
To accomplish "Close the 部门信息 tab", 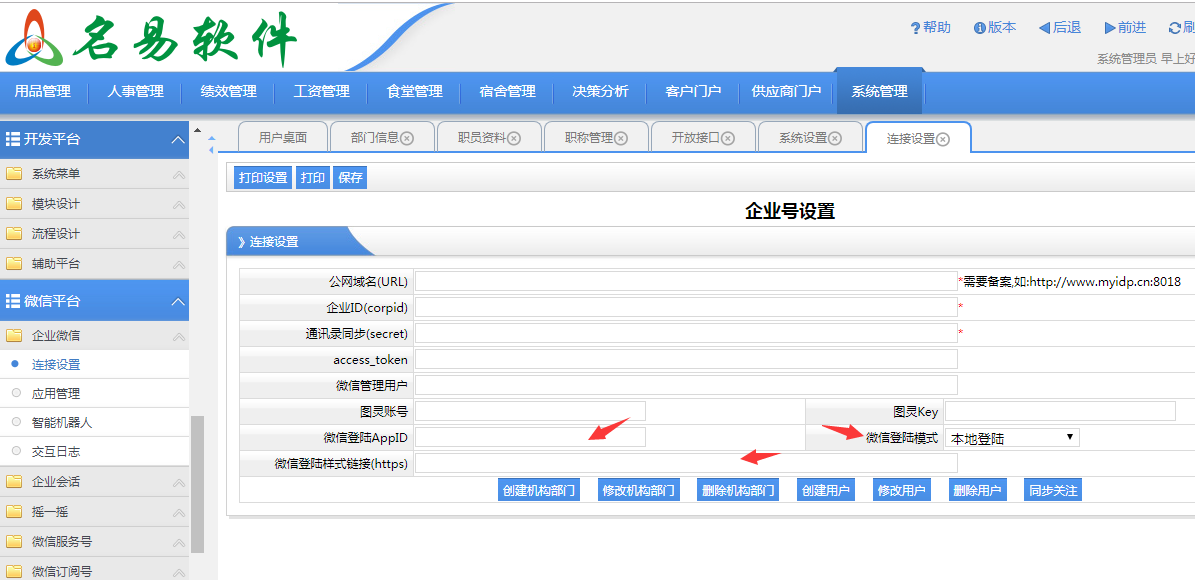I will tap(407, 139).
